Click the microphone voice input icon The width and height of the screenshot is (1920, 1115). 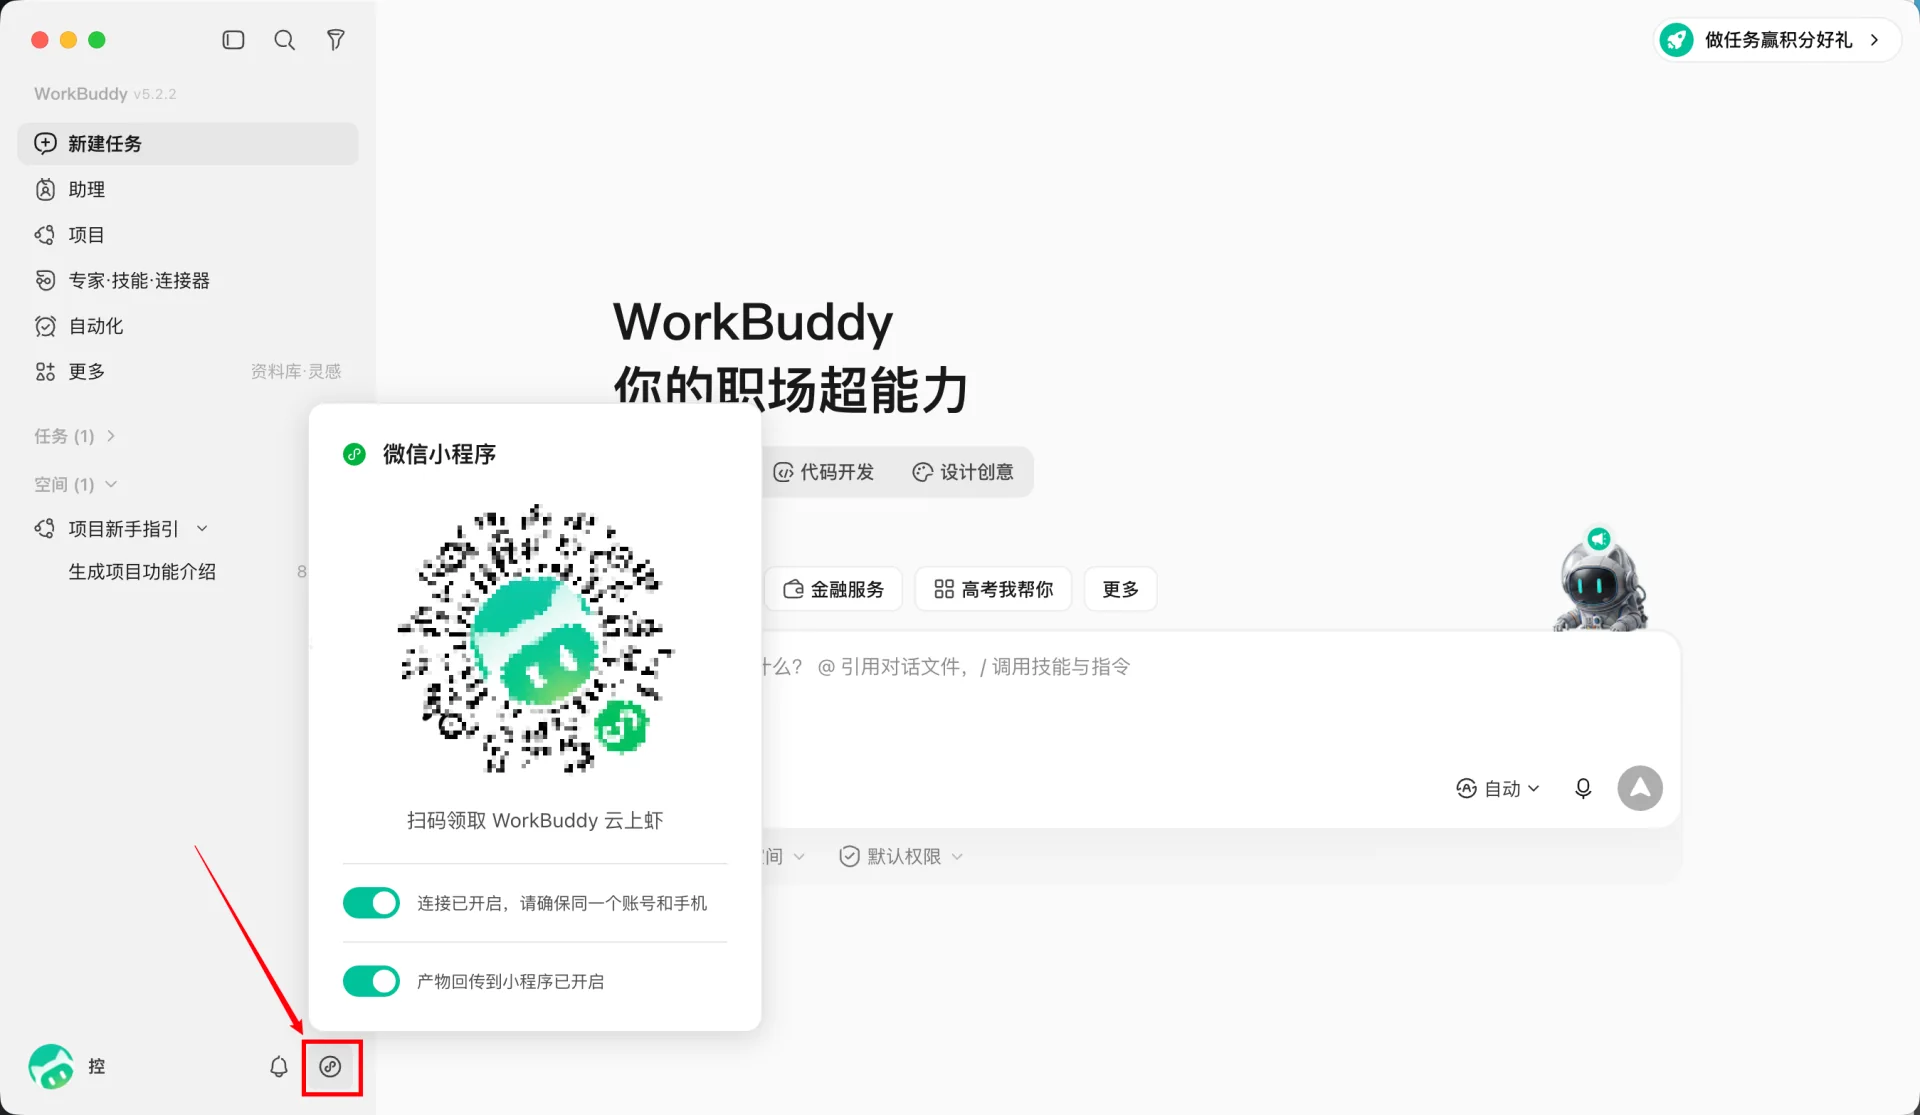point(1583,789)
